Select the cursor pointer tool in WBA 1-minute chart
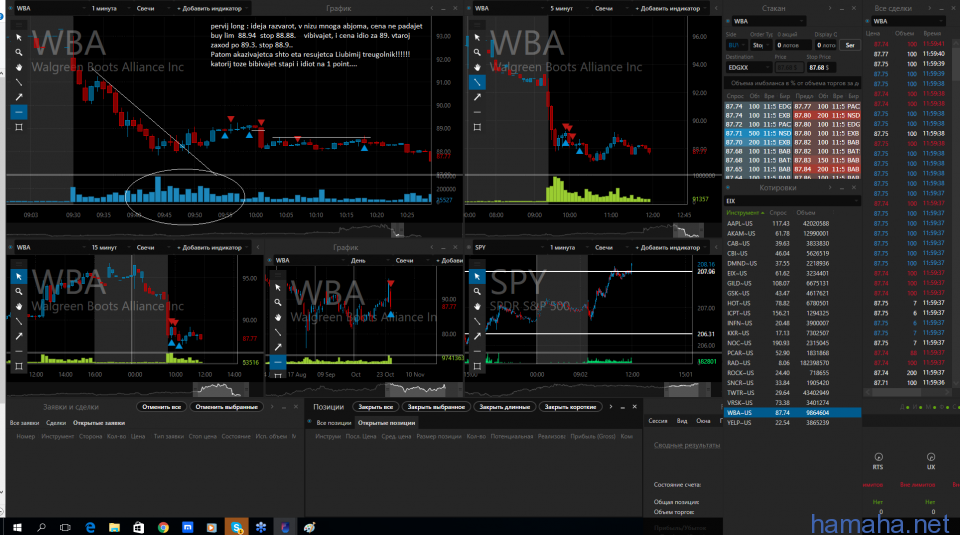 [x=19, y=37]
